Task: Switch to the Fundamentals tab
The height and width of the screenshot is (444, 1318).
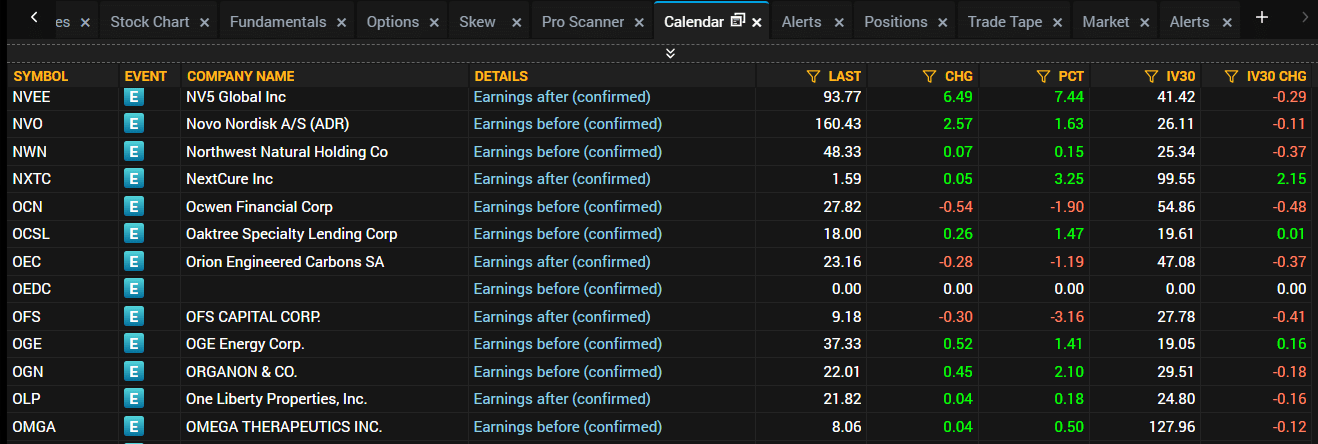Action: click(278, 21)
